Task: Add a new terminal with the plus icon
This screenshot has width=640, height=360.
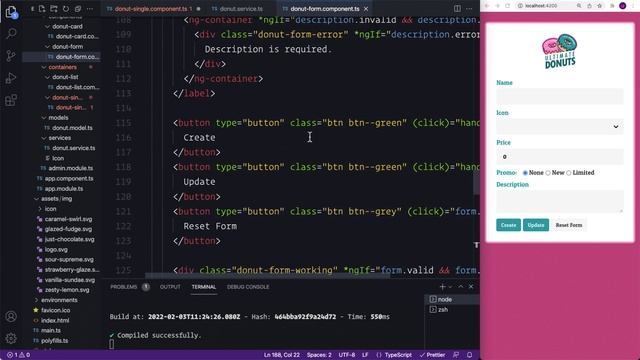Action: tap(442, 287)
